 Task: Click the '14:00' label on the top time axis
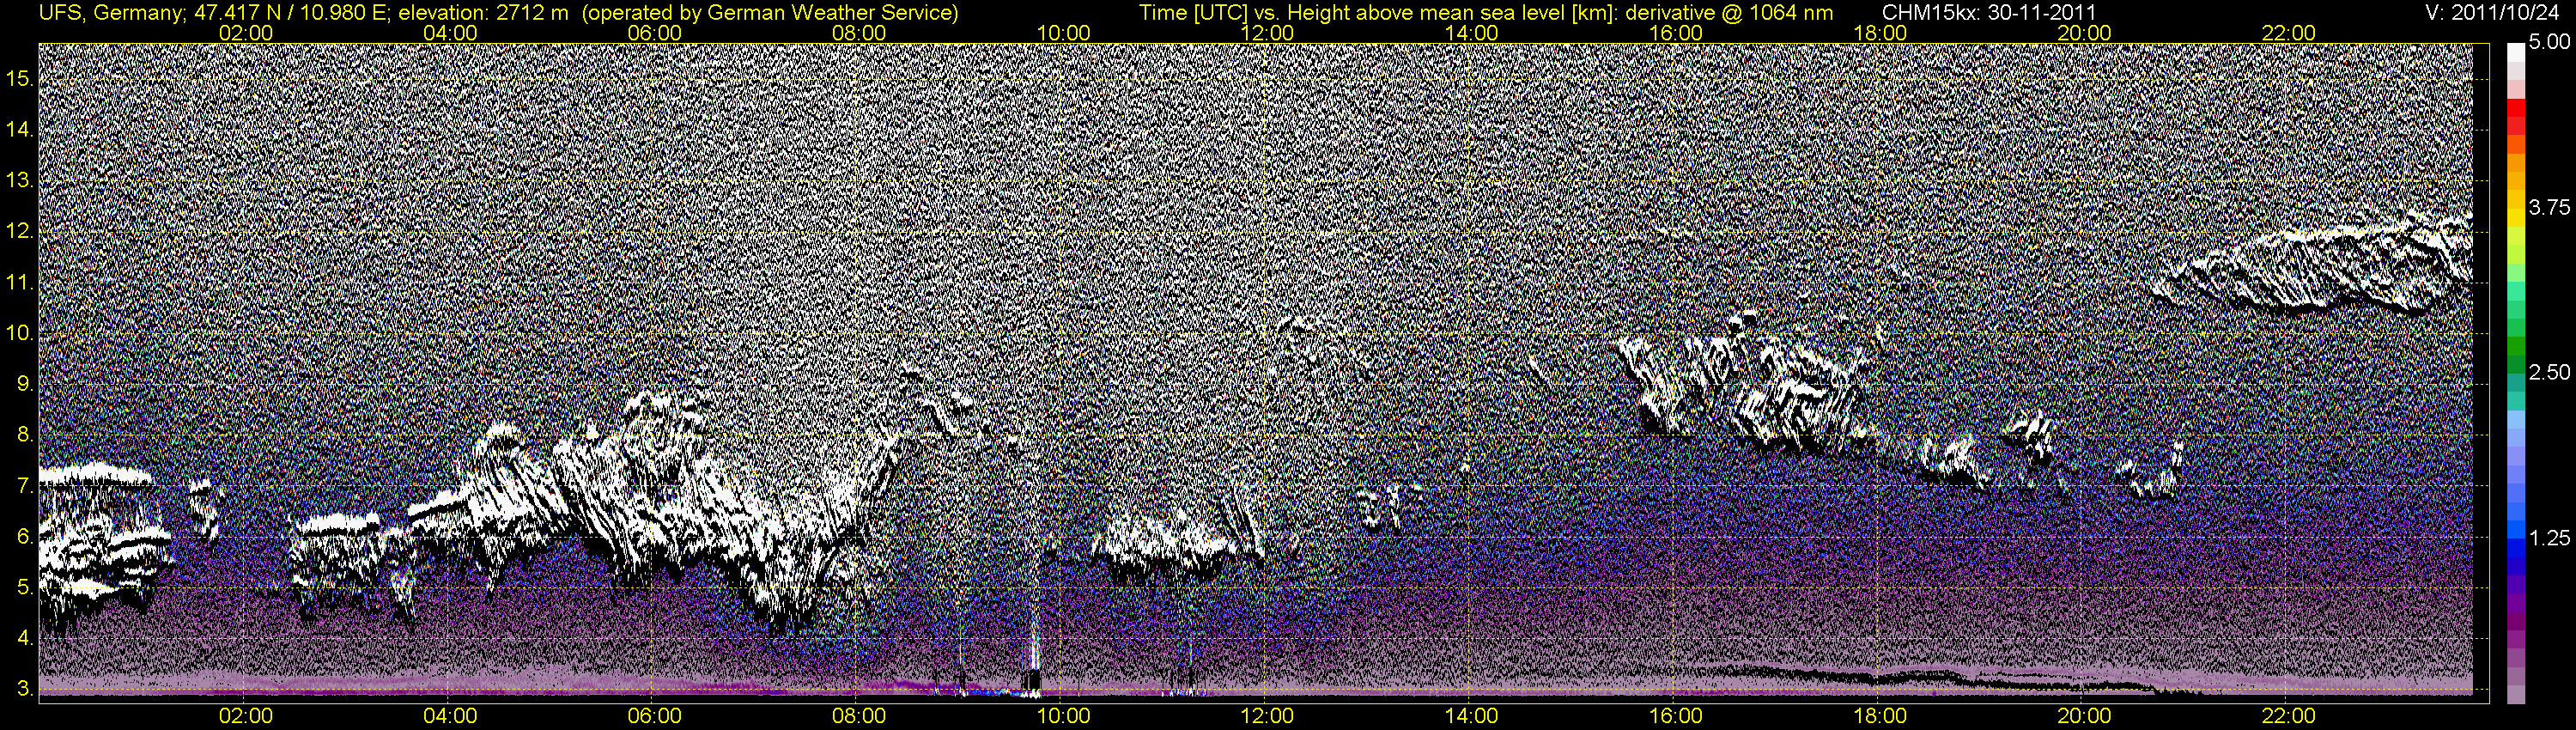(x=1472, y=33)
